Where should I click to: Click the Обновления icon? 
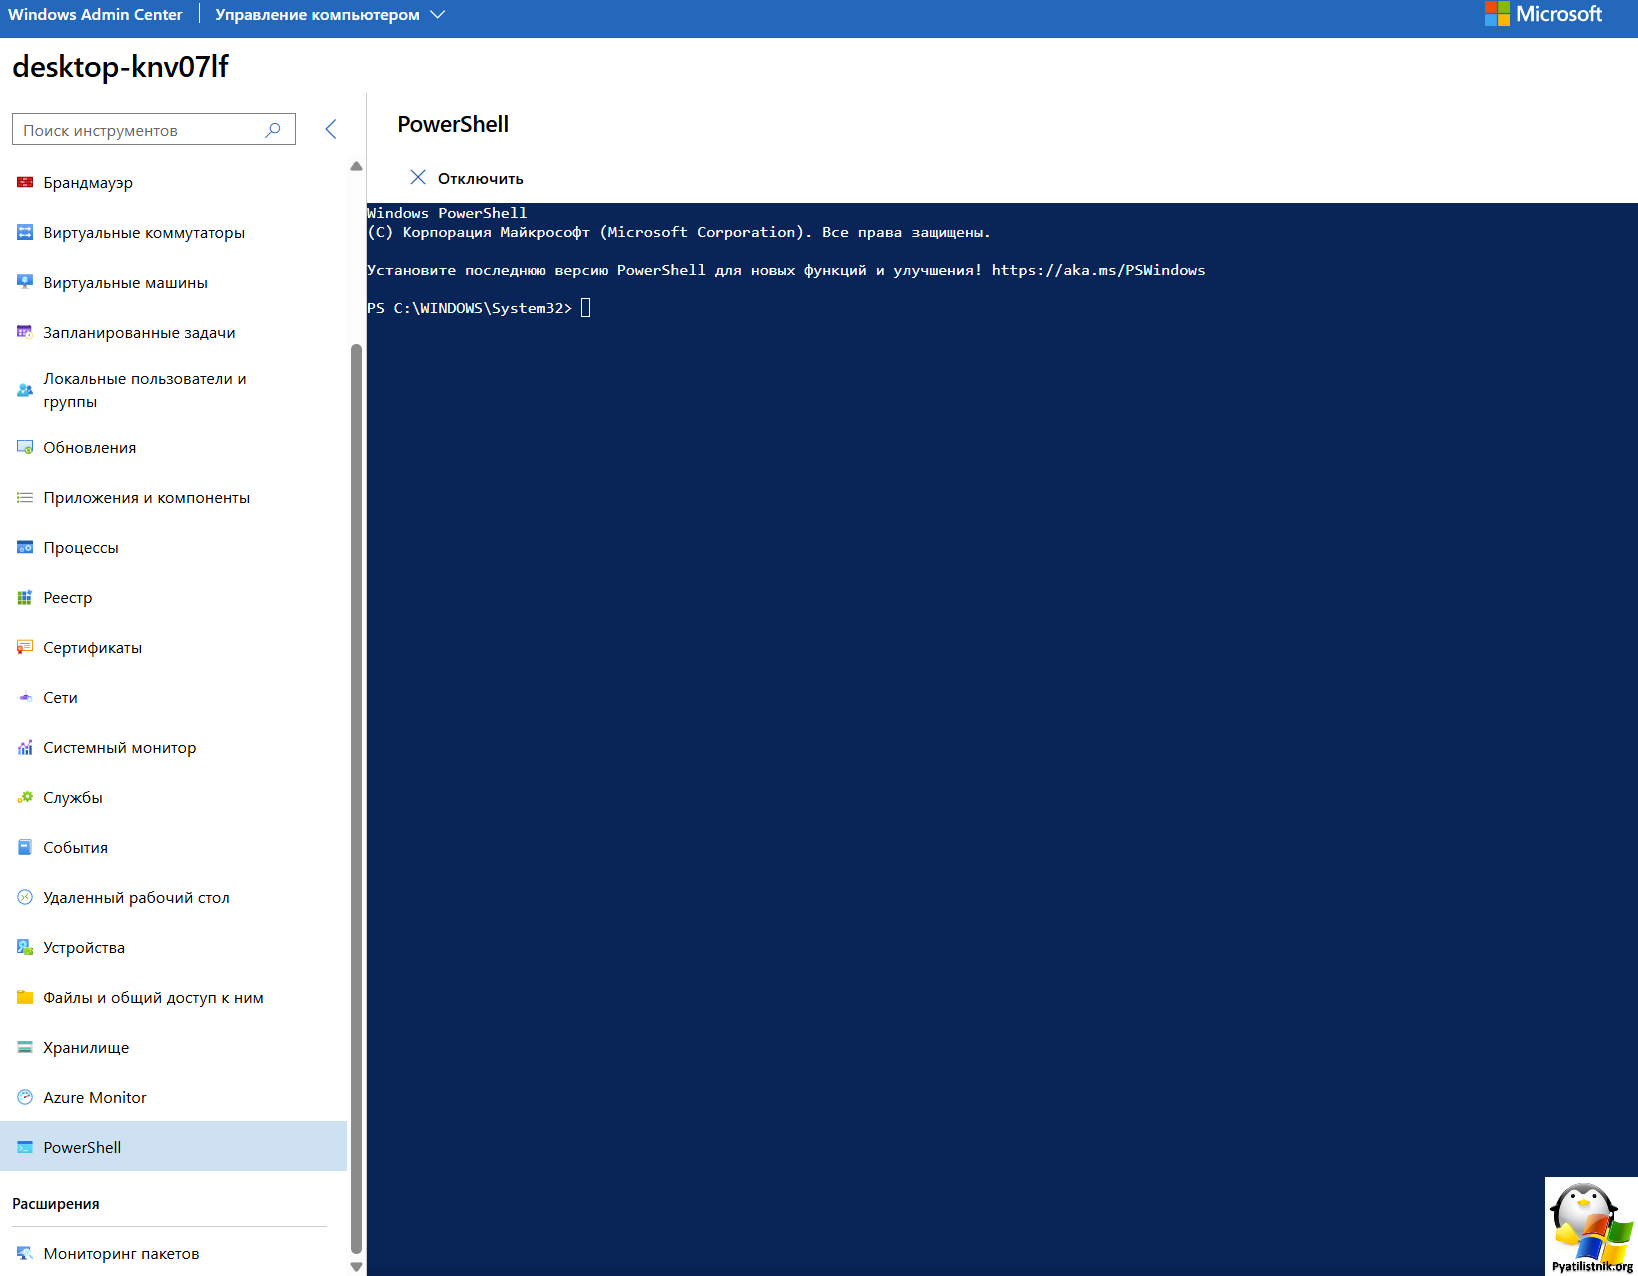coord(25,447)
